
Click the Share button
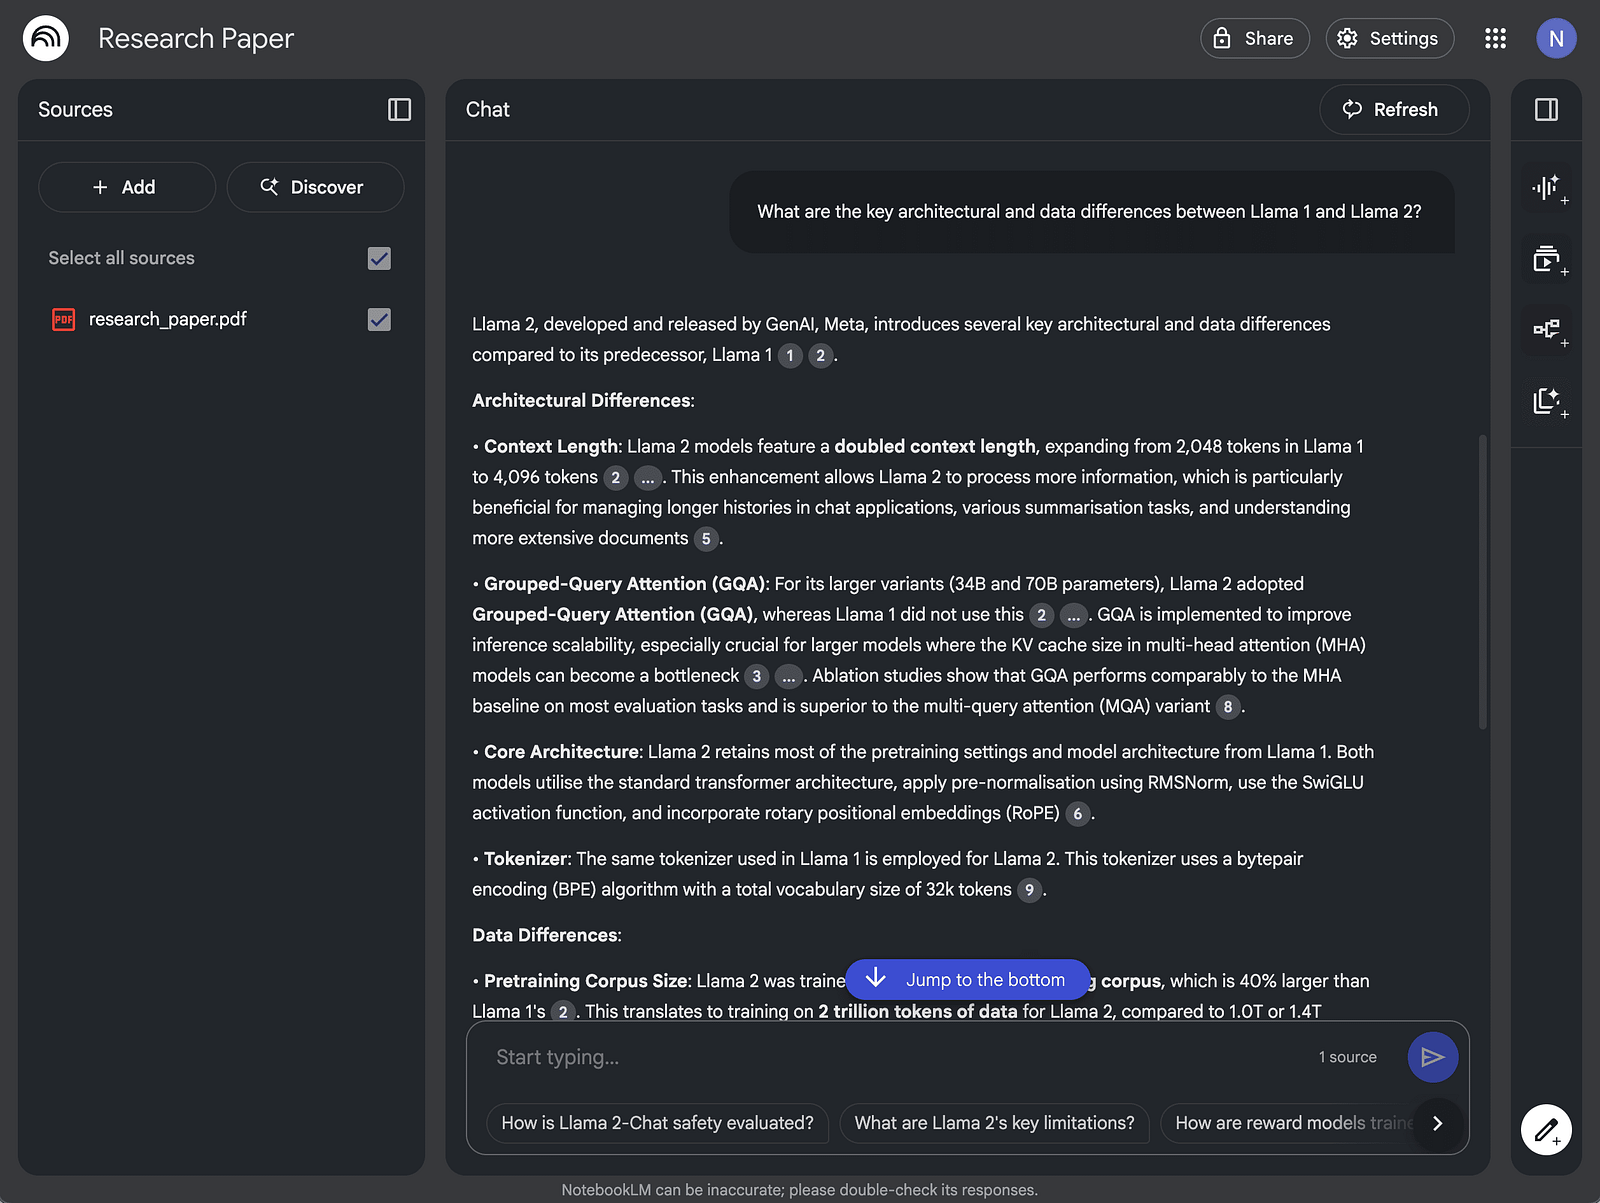click(x=1255, y=38)
